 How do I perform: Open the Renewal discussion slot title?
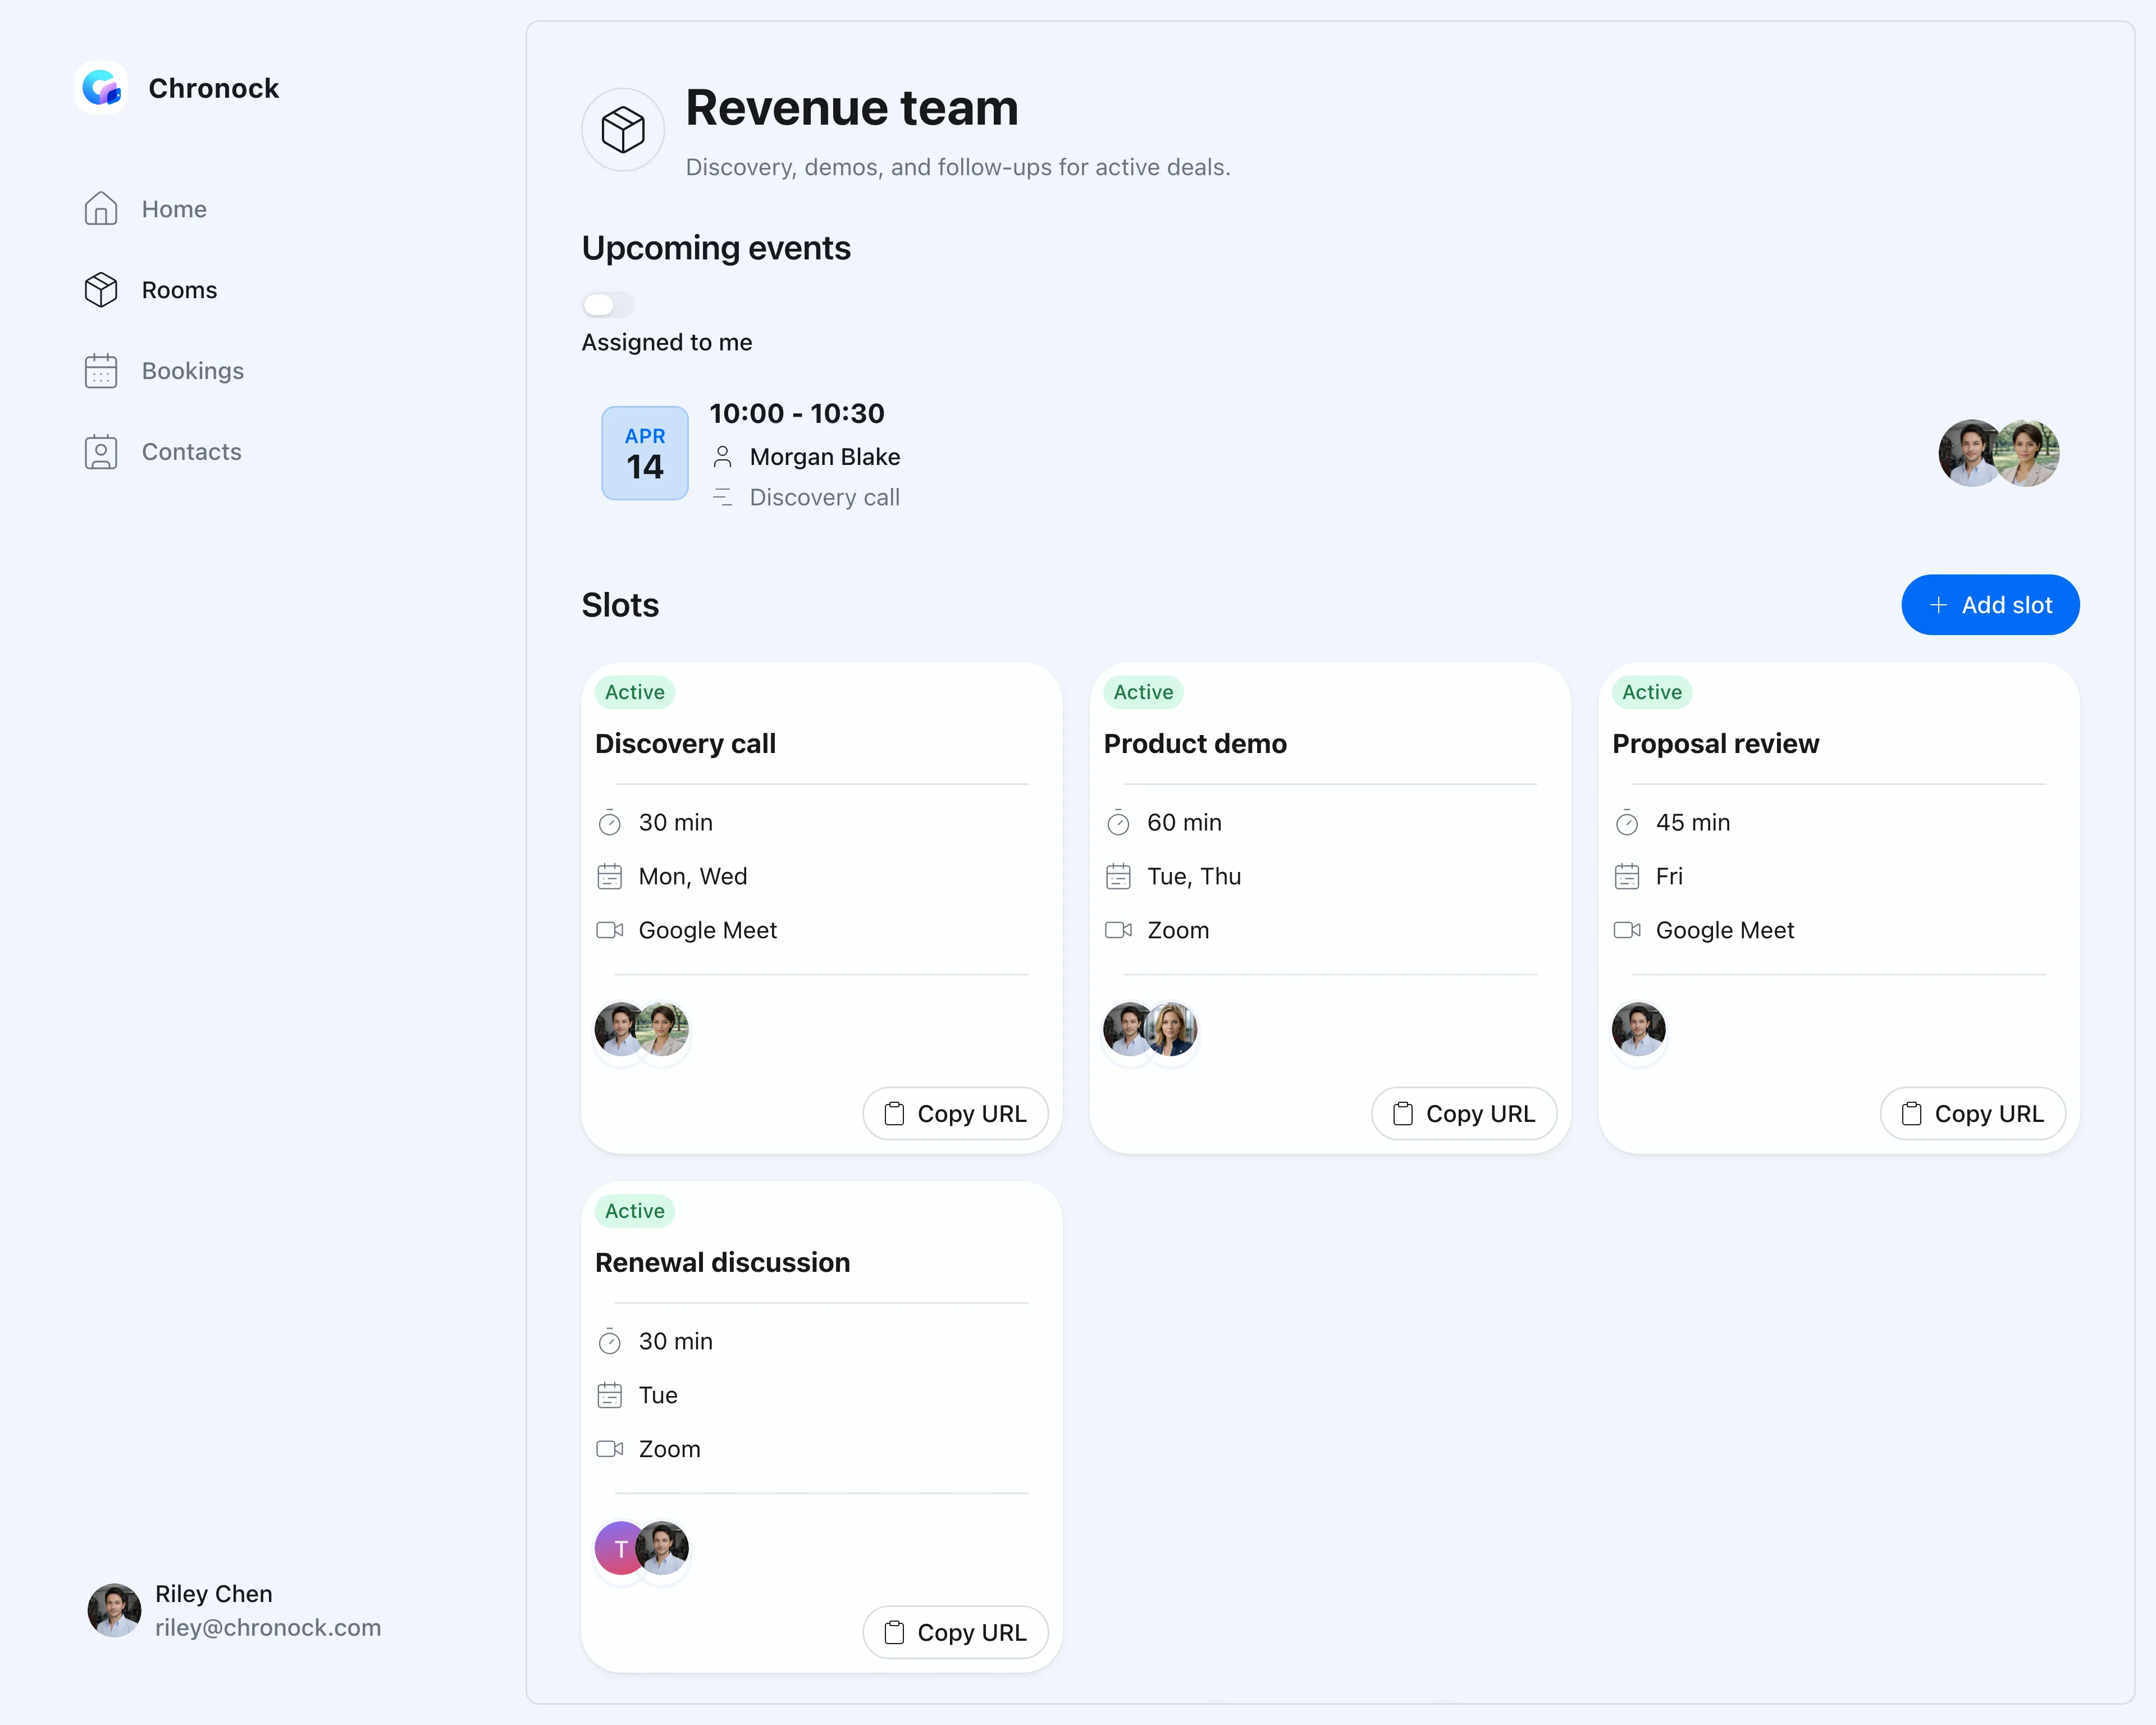coord(722,1263)
